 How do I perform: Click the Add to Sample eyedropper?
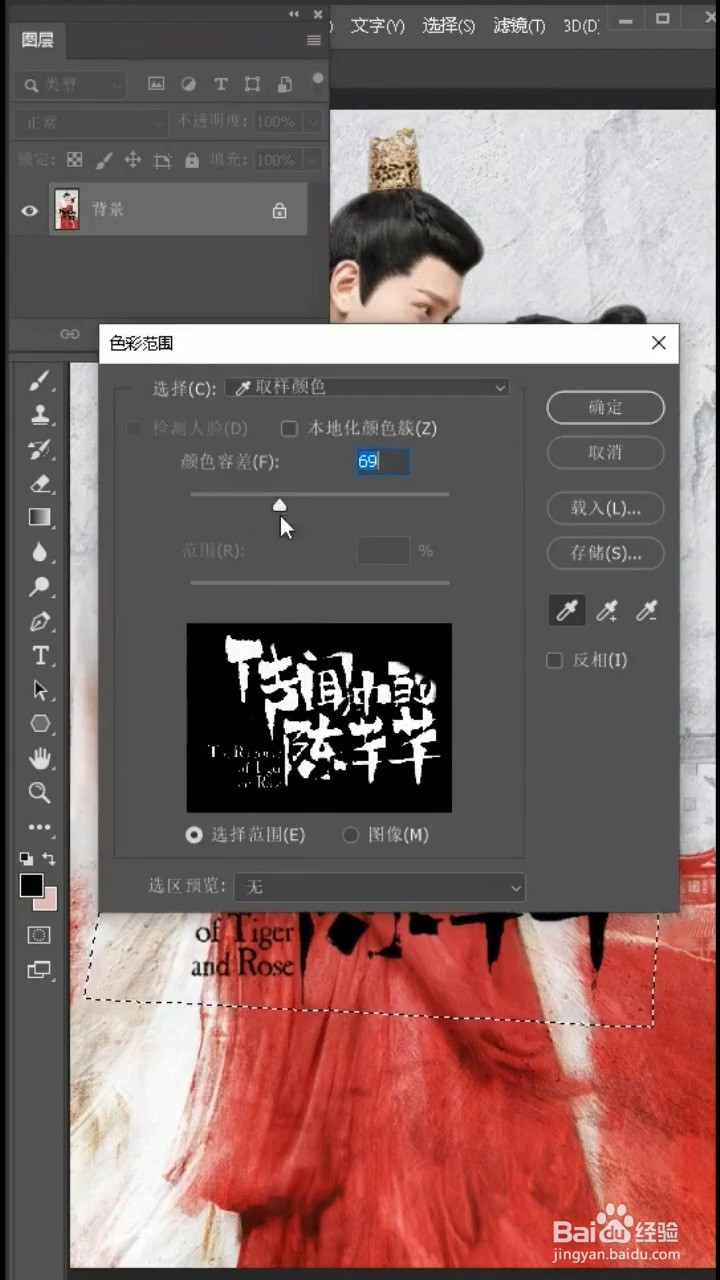pos(607,611)
